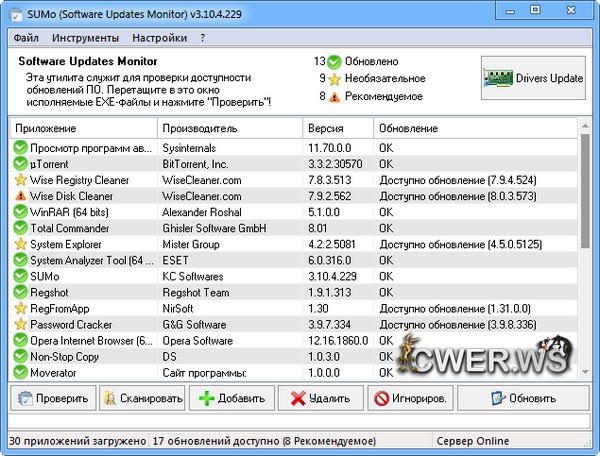Open the Файл menu

pos(27,38)
